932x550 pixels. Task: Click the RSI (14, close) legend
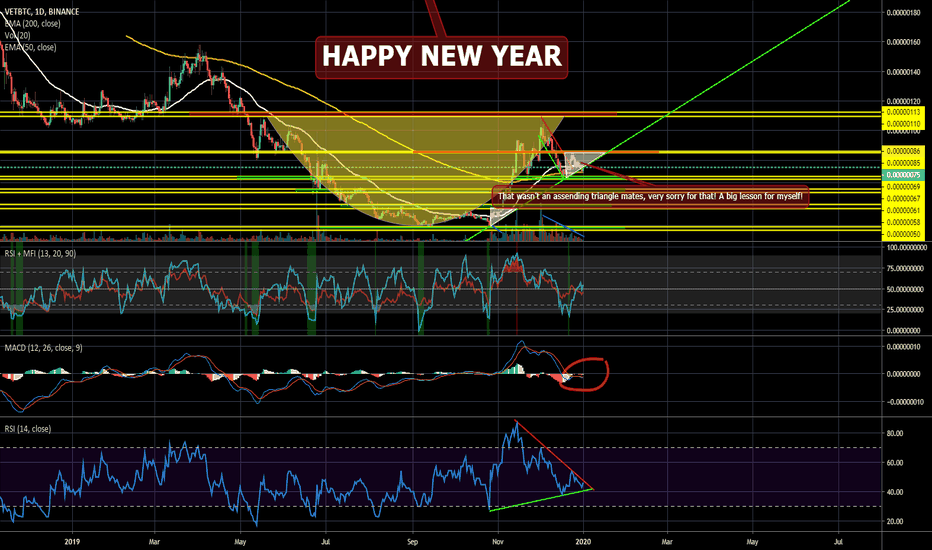(28, 429)
